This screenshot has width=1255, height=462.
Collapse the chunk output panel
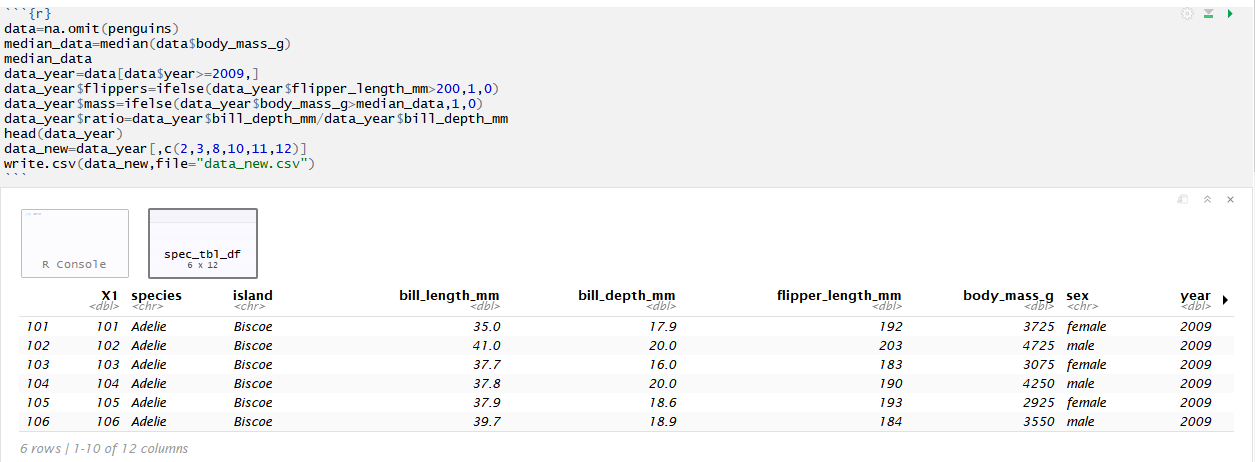coord(1207,199)
